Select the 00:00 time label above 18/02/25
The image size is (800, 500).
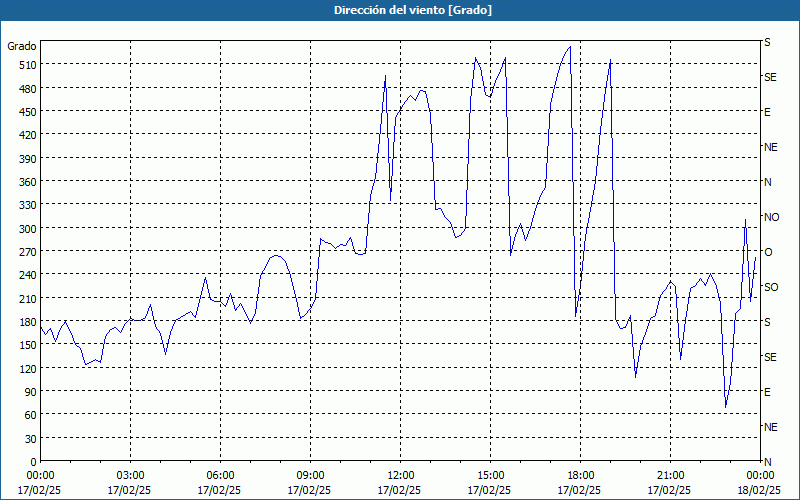761,476
